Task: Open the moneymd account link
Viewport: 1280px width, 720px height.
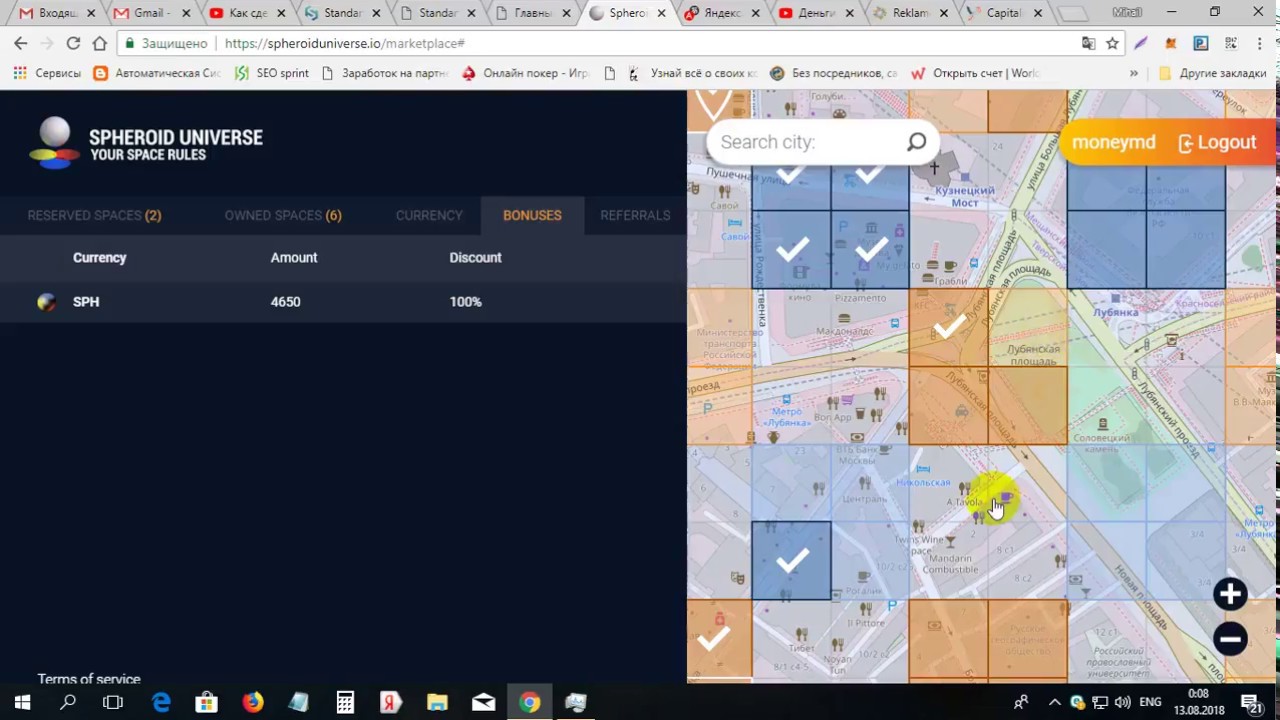Action: coord(1113,142)
